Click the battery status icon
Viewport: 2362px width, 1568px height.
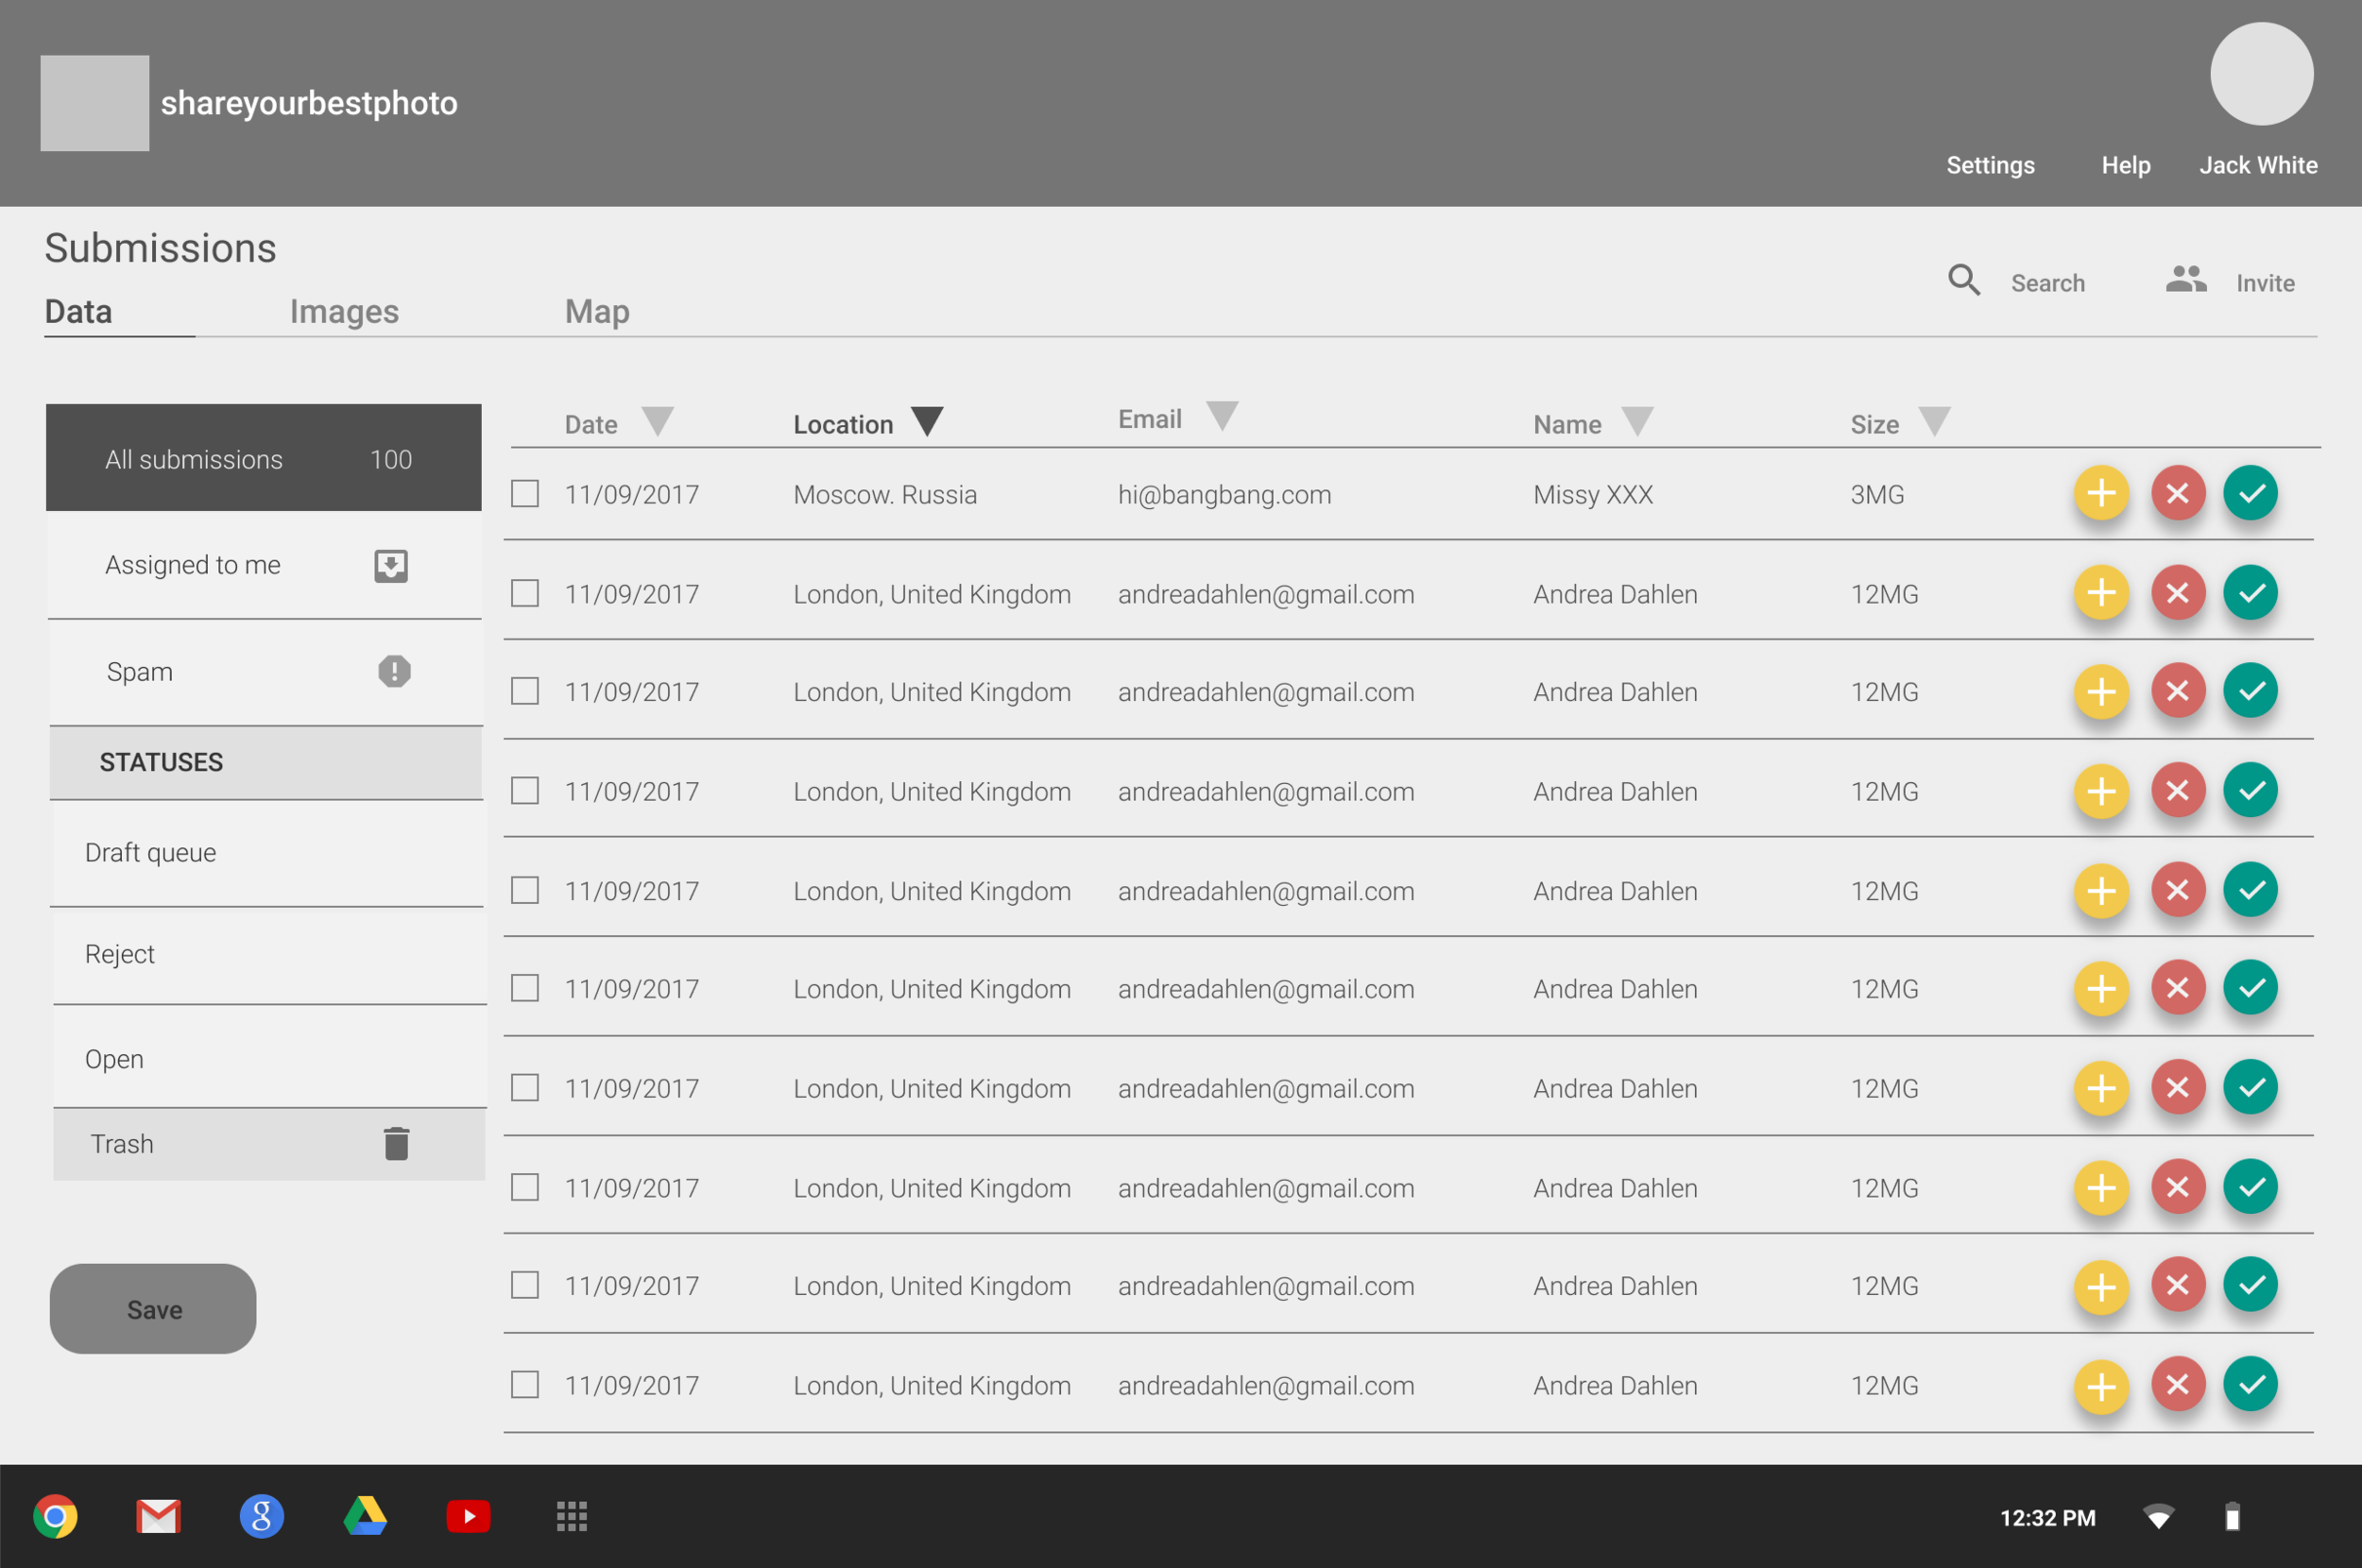coord(2232,1517)
